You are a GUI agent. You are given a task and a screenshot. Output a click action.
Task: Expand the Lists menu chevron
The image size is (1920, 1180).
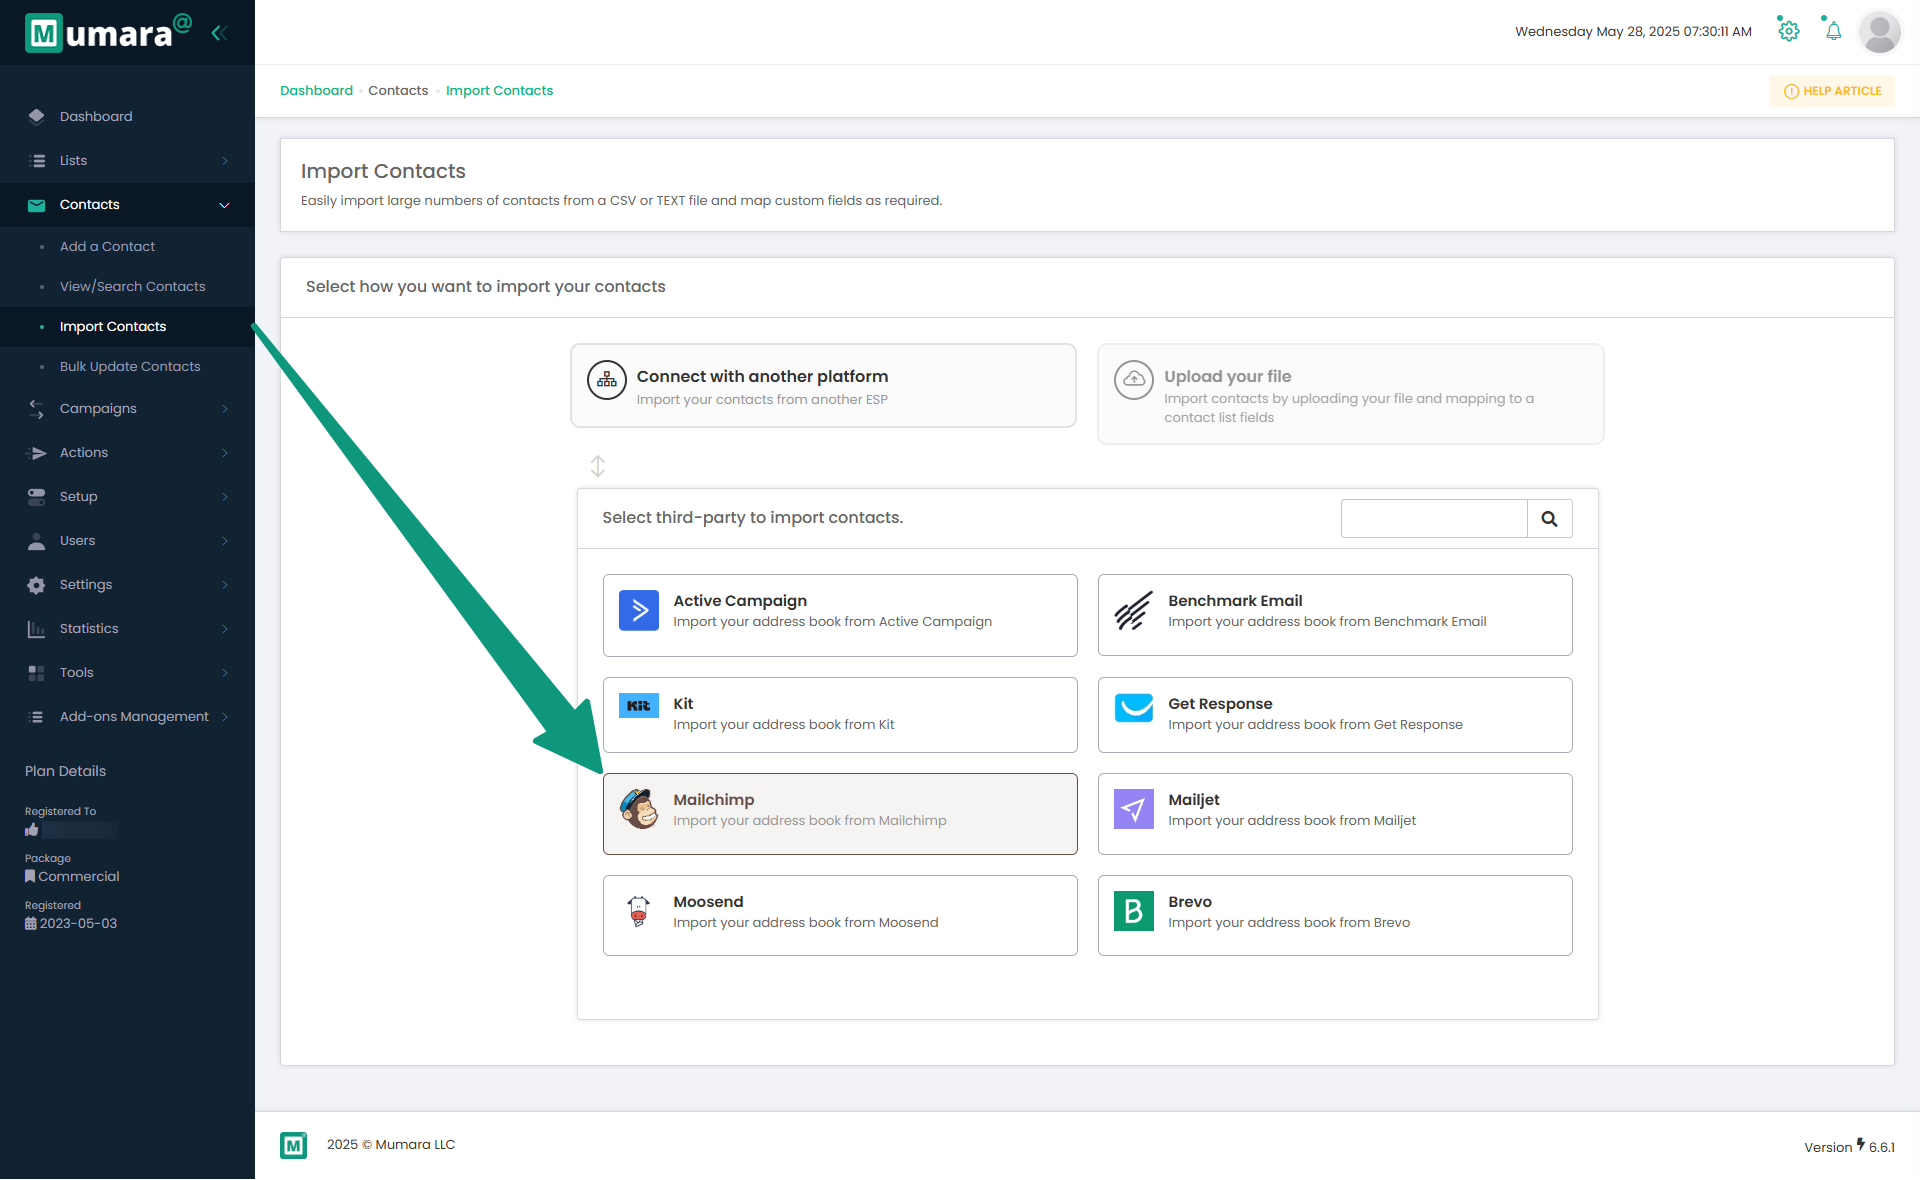point(225,161)
